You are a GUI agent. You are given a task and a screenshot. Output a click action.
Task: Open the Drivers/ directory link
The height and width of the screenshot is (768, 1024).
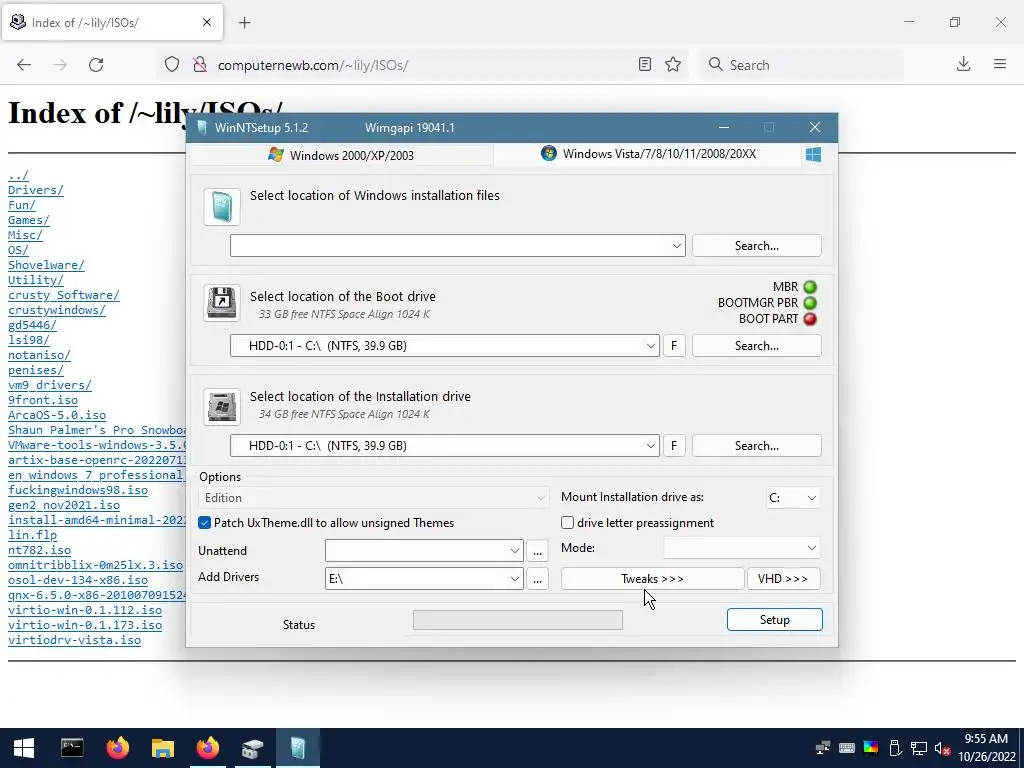pos(36,190)
